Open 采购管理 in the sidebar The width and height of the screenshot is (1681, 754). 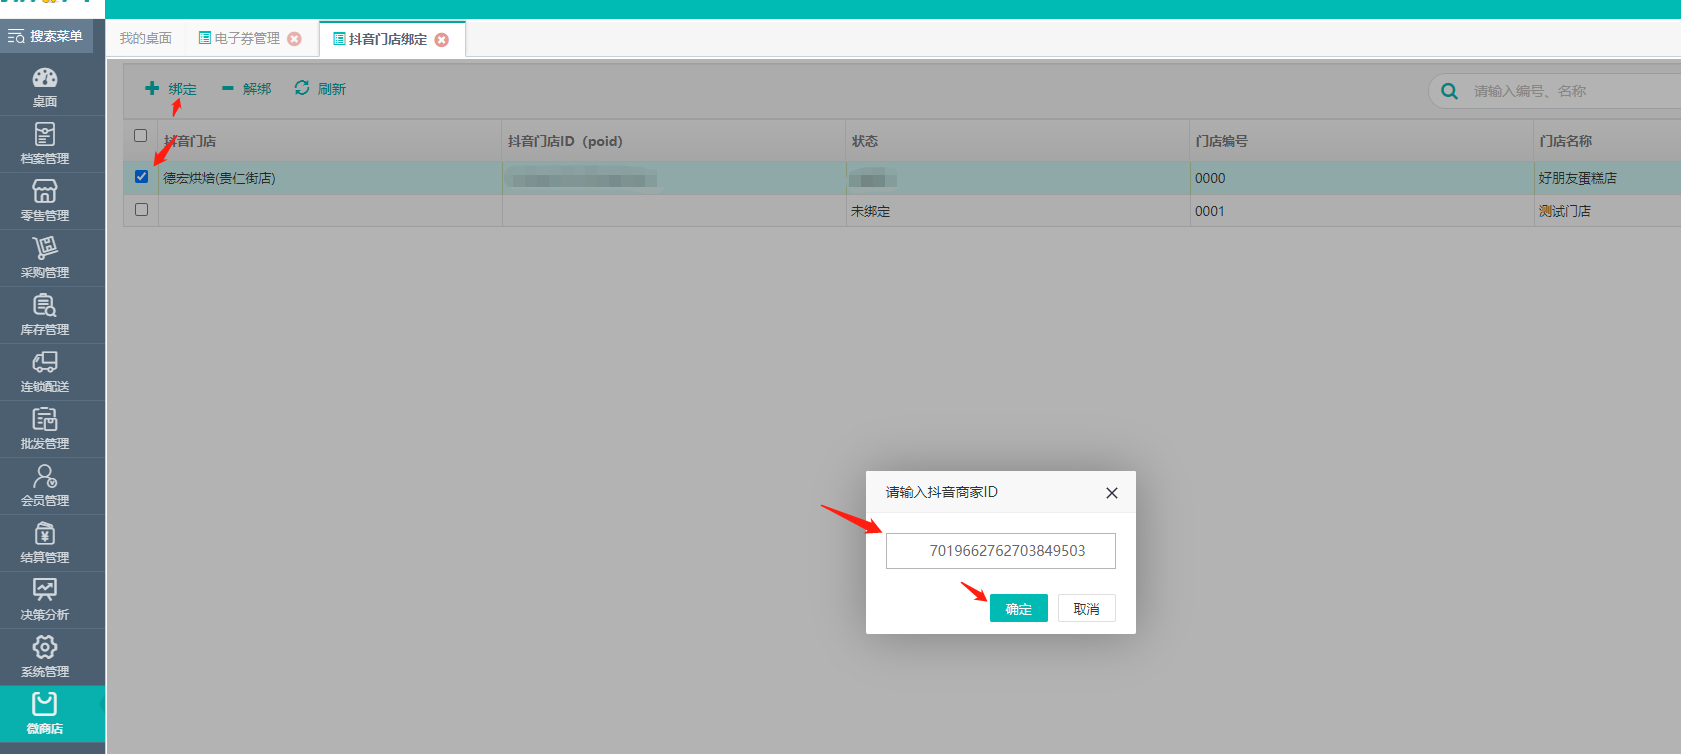coord(45,258)
